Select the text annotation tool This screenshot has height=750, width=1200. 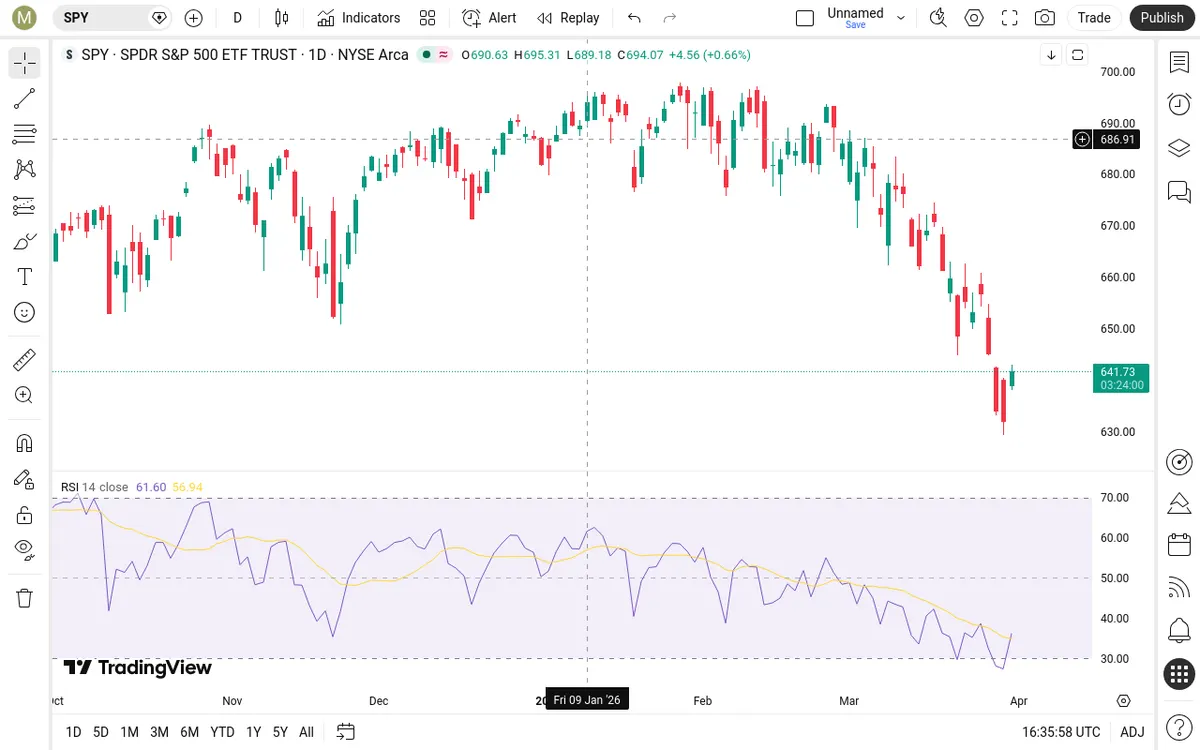click(x=25, y=277)
